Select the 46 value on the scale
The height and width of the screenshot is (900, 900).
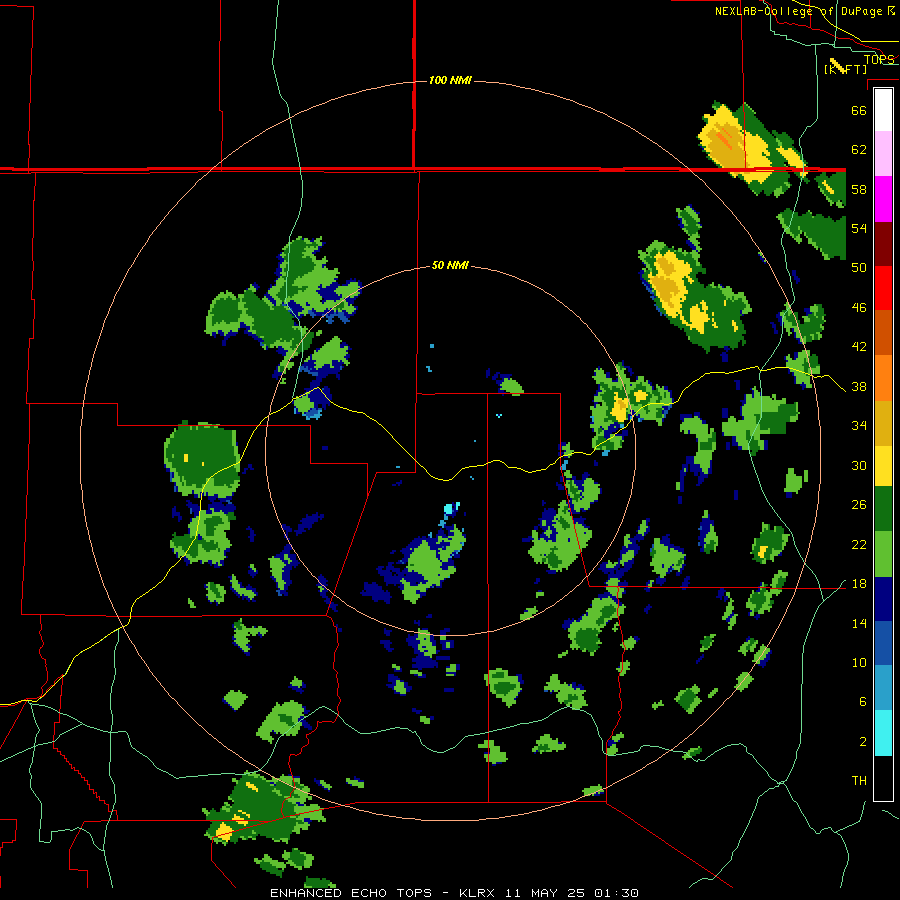coord(859,308)
